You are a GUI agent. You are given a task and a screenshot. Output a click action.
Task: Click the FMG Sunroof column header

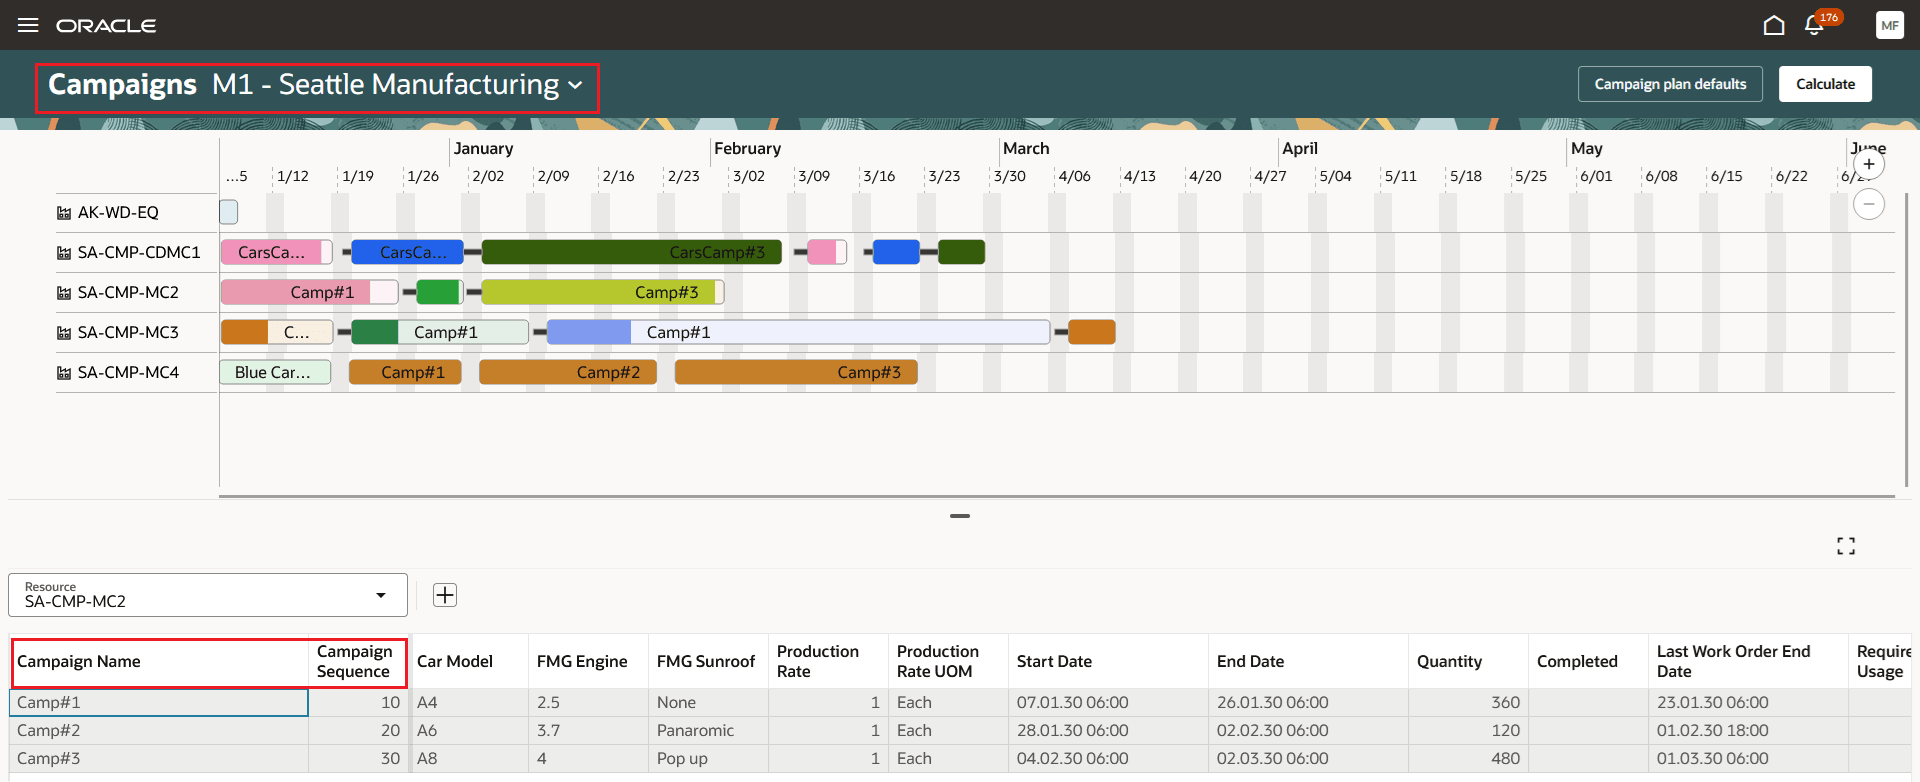(708, 661)
